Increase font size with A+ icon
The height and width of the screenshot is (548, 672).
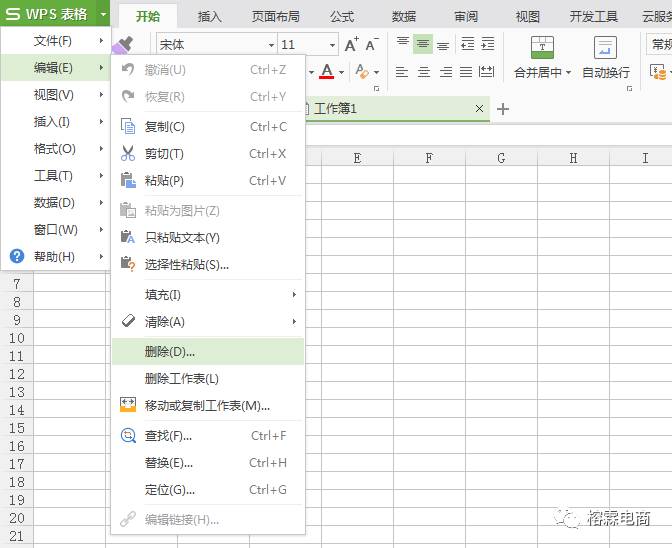(352, 44)
